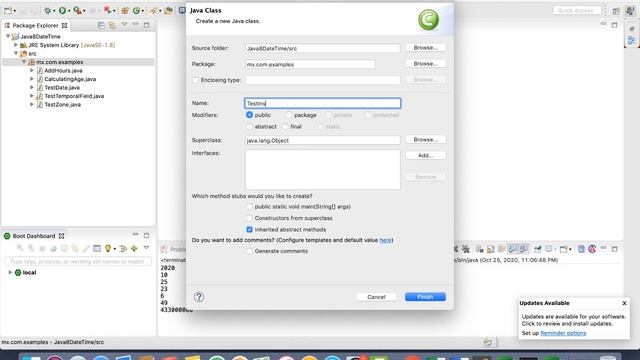Click Link with Editor in Package Explorer
Screen dimensions: 640x360
click(112, 25)
